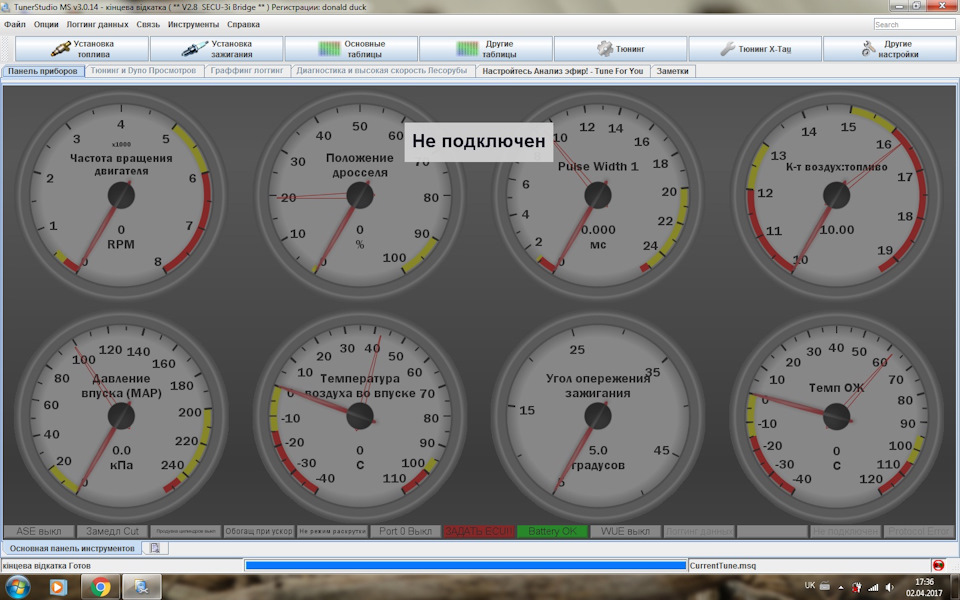Open Установка зажигания ignition settings
The height and width of the screenshot is (600, 960).
point(216,49)
